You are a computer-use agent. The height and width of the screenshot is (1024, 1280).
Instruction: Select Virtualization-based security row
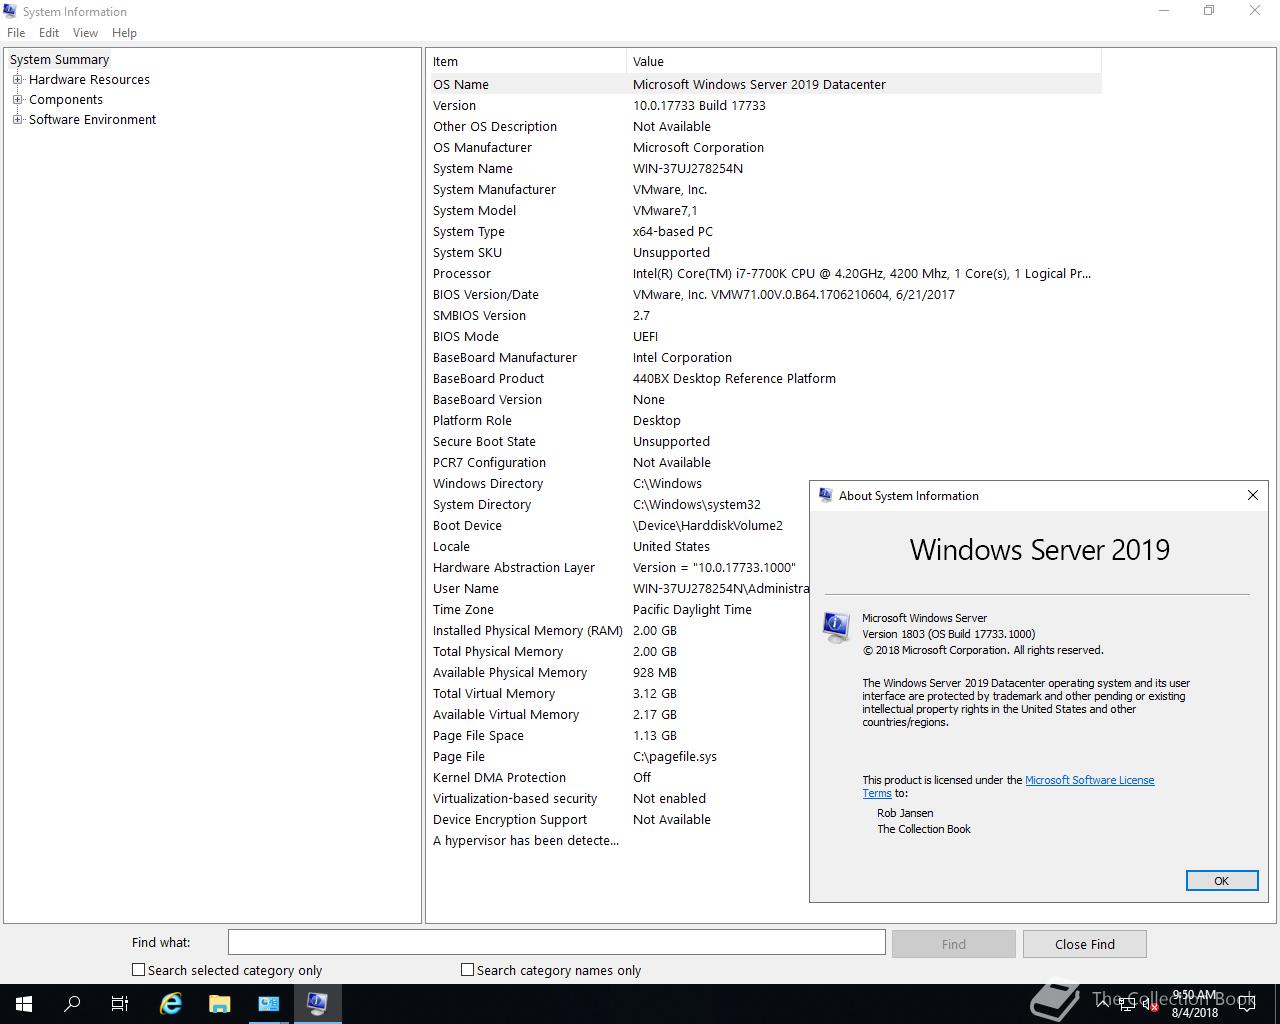[x=620, y=799]
